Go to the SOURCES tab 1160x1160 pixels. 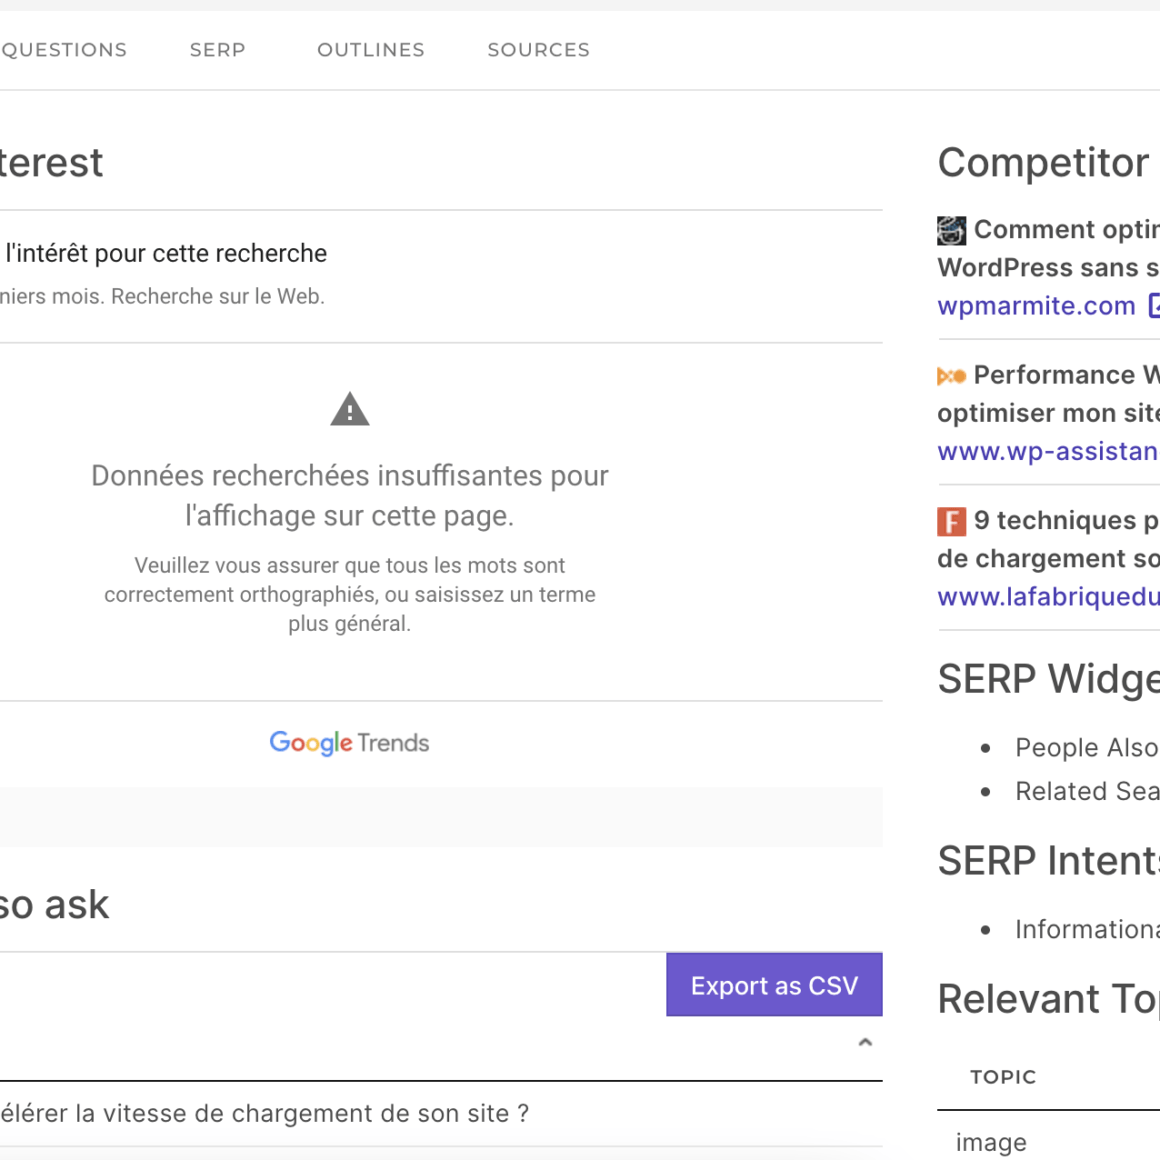coord(538,50)
